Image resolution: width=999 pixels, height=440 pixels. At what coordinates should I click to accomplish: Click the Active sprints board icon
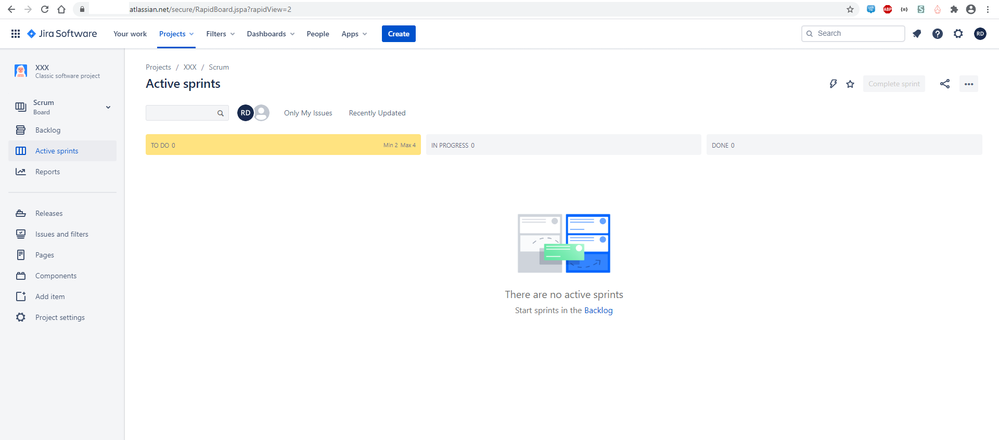pos(21,151)
